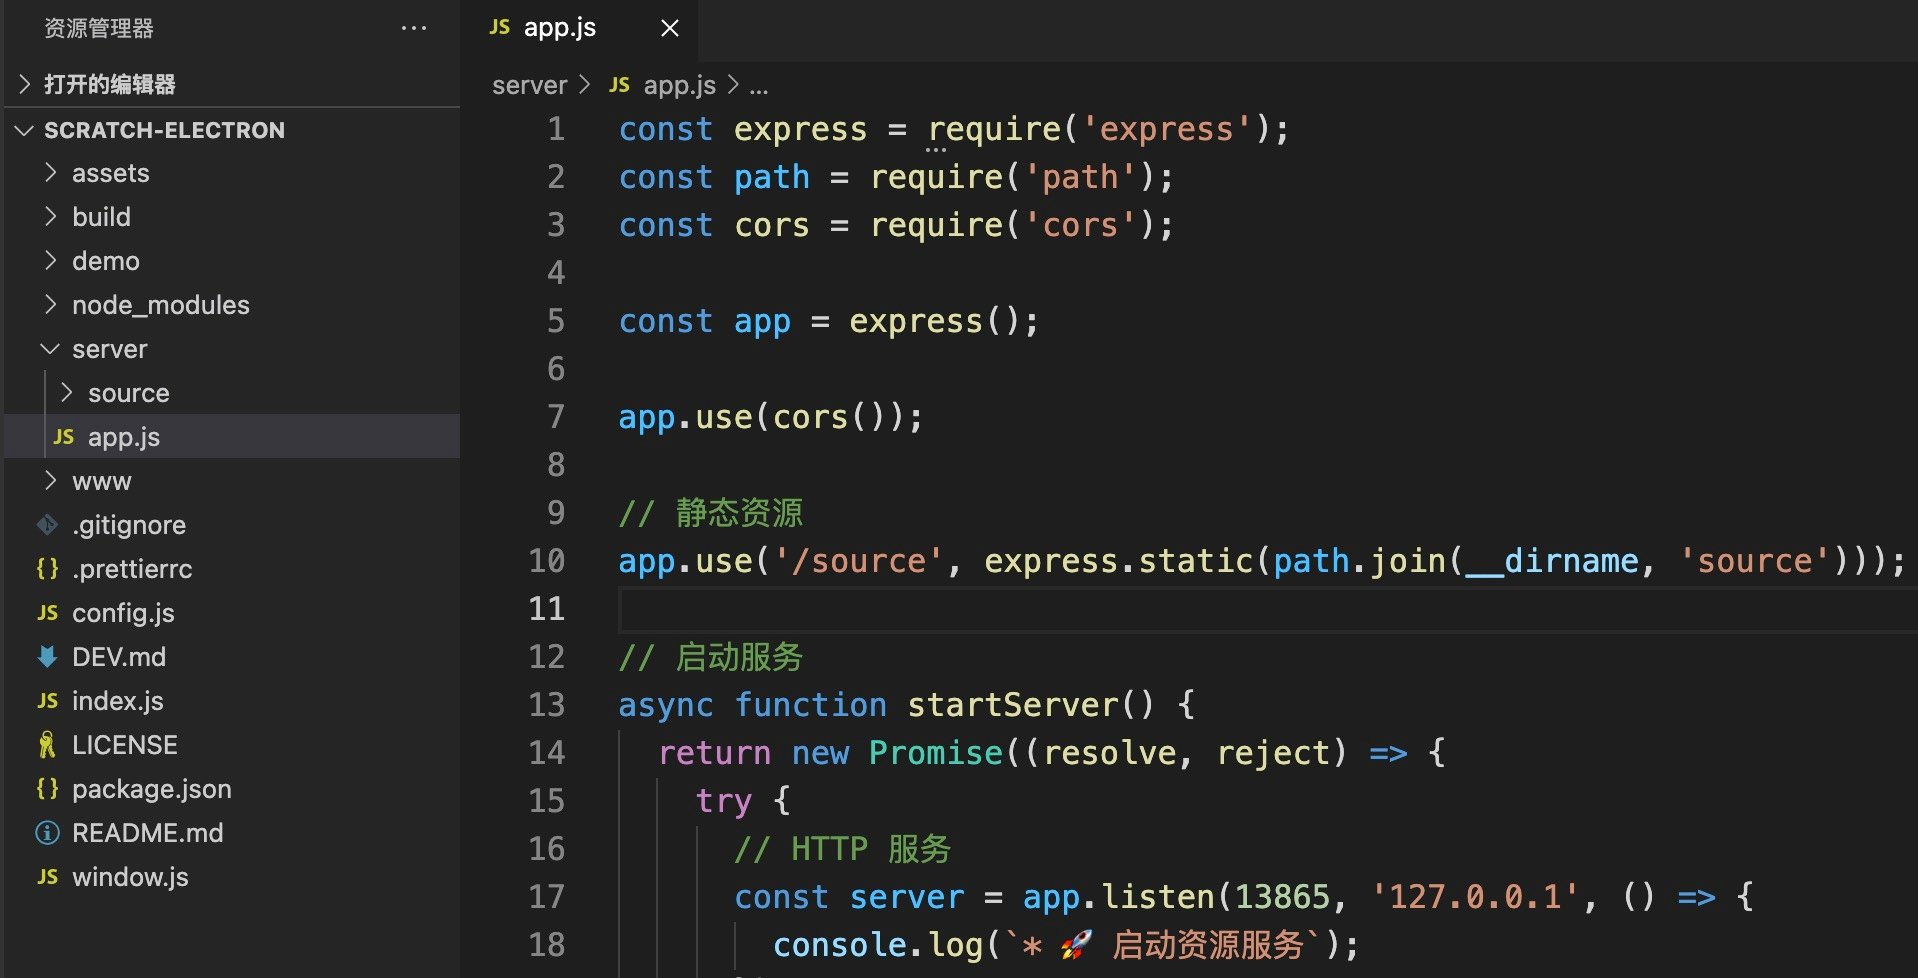Viewport: 1918px width, 978px height.
Task: Collapse the server folder chevron
Action: pos(50,349)
